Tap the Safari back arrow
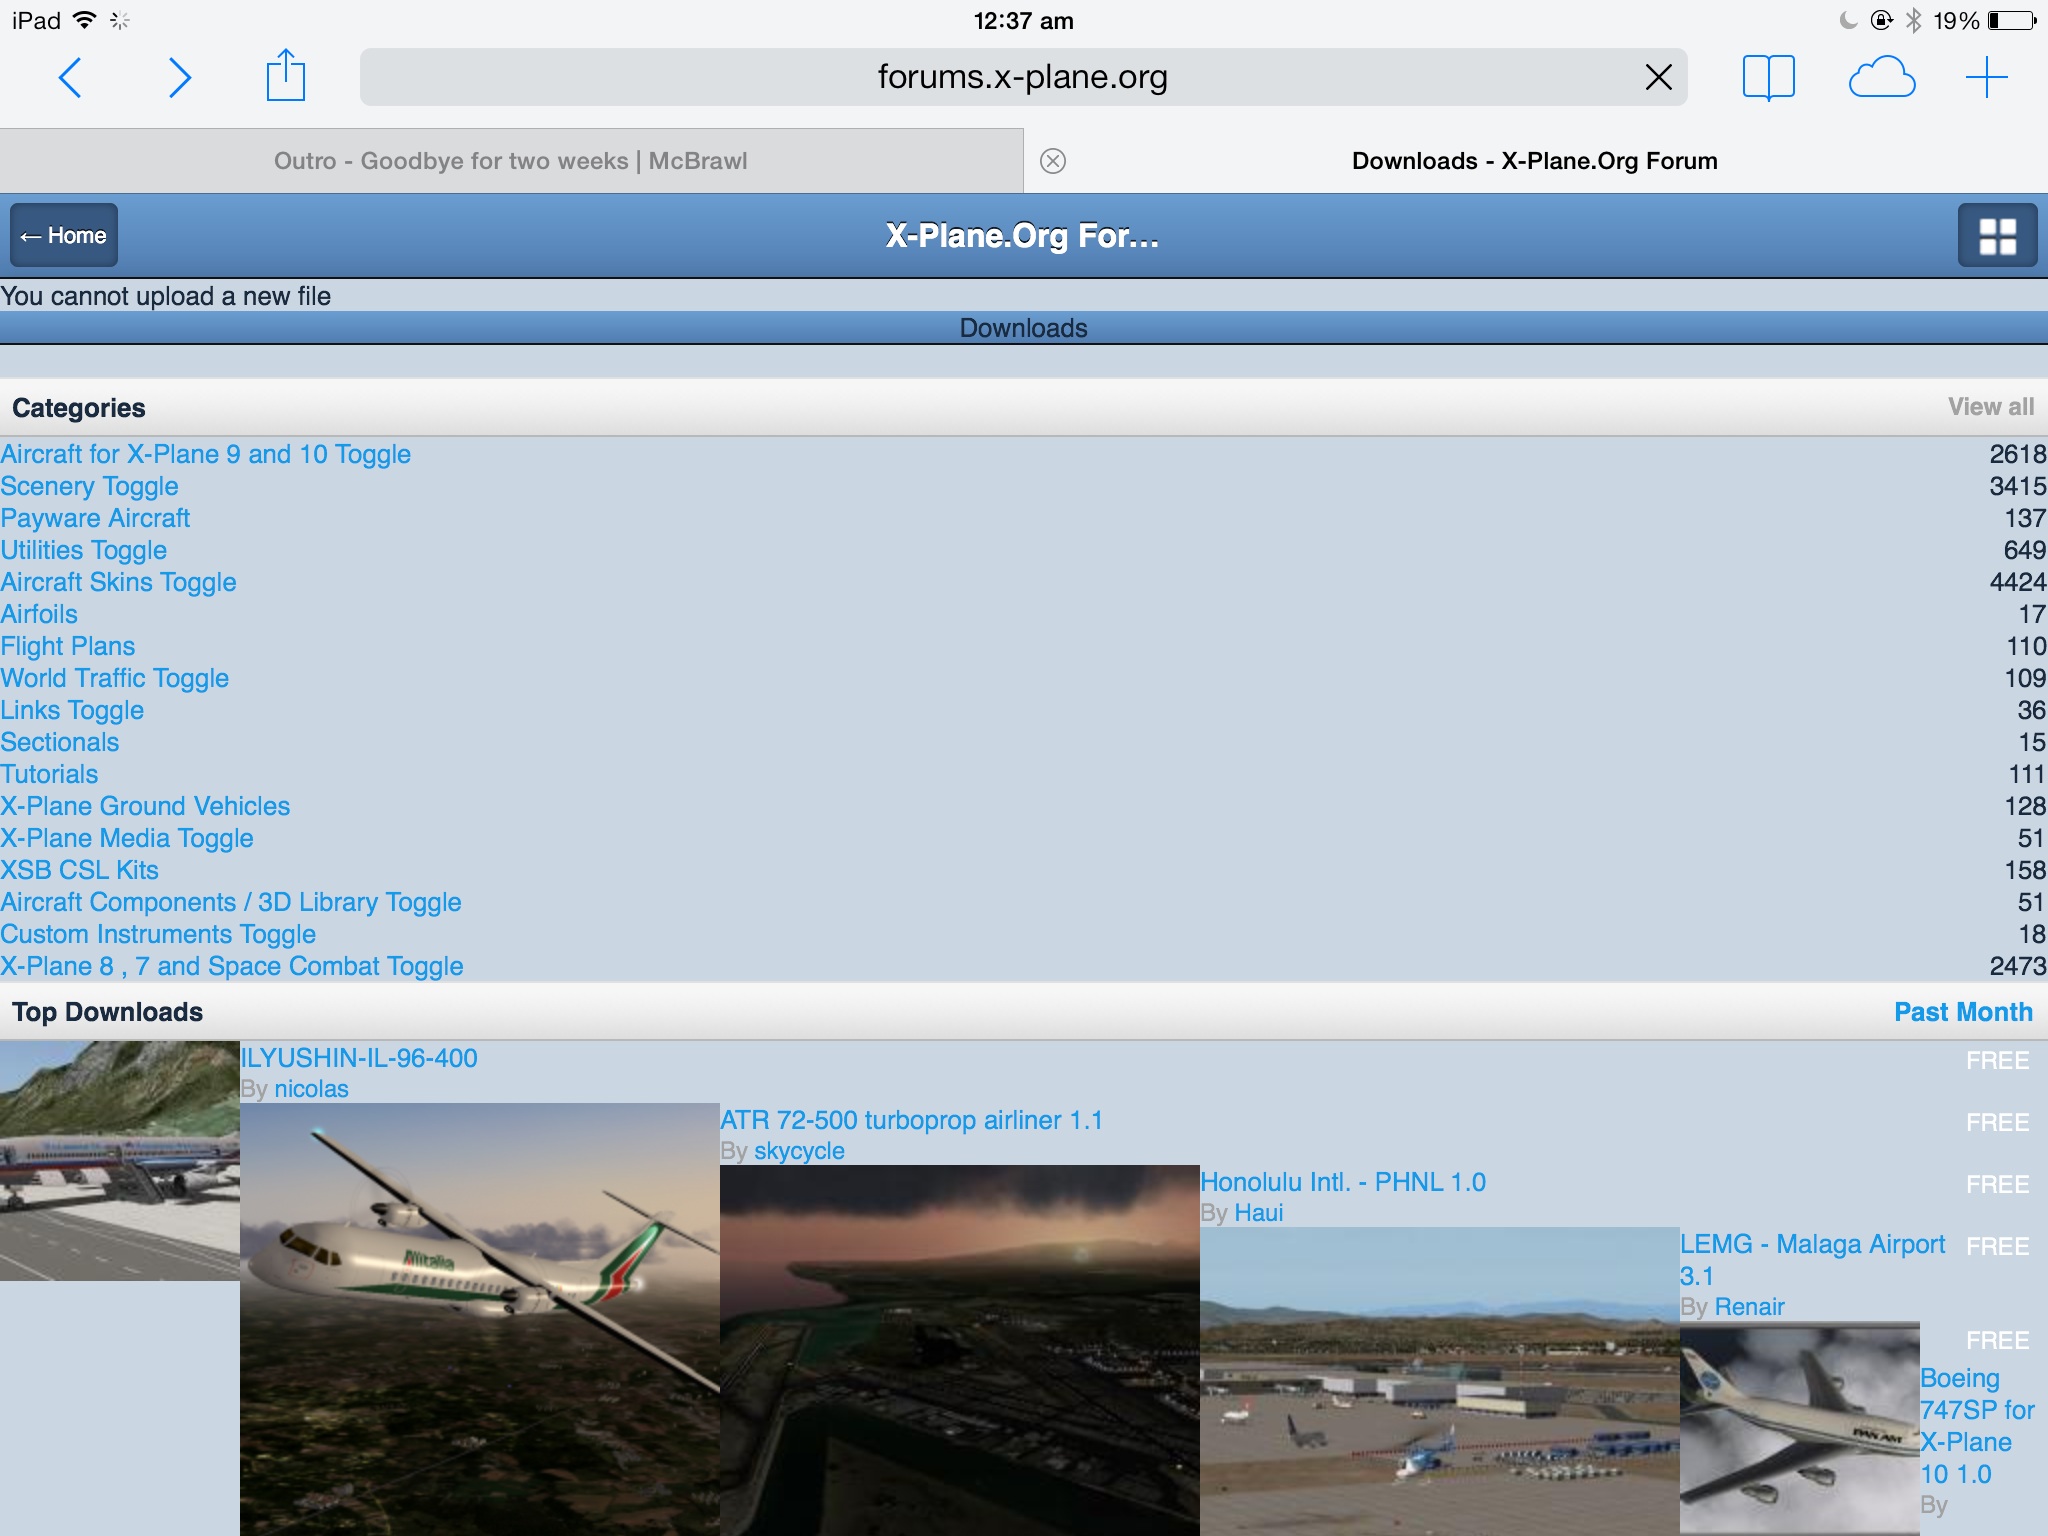 (x=70, y=78)
